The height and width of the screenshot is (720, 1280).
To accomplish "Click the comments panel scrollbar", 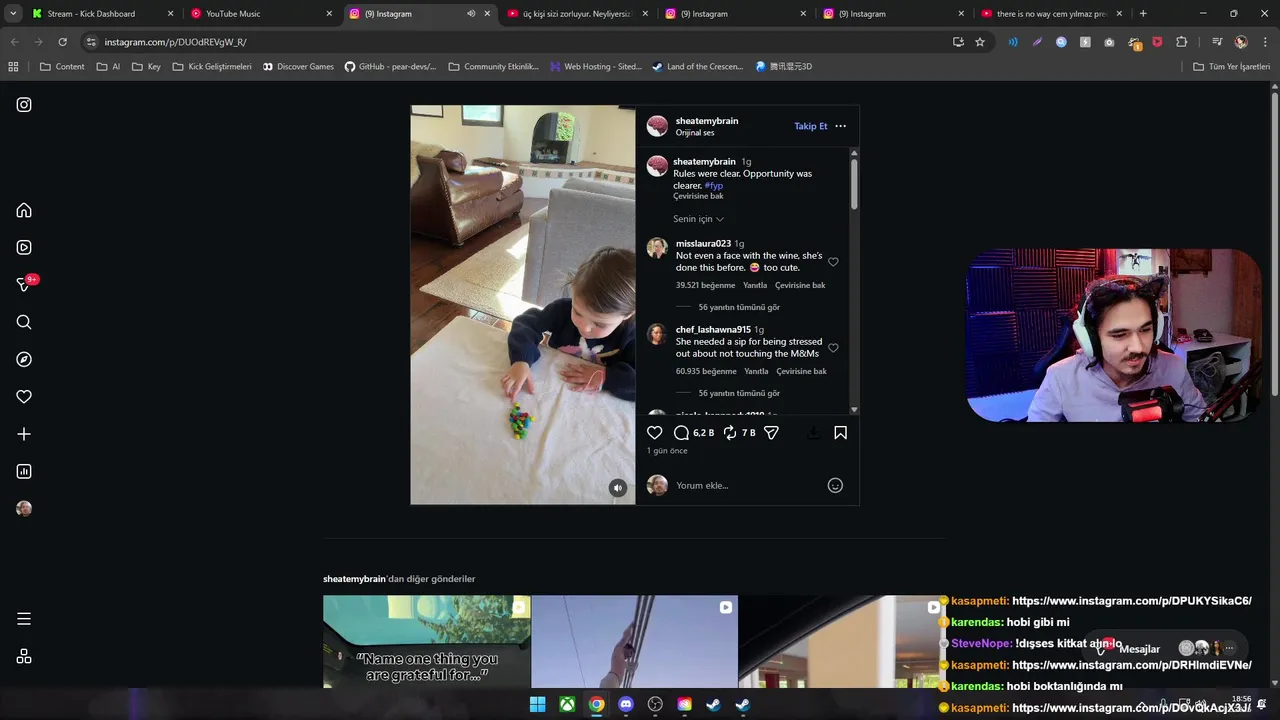I will point(854,185).
